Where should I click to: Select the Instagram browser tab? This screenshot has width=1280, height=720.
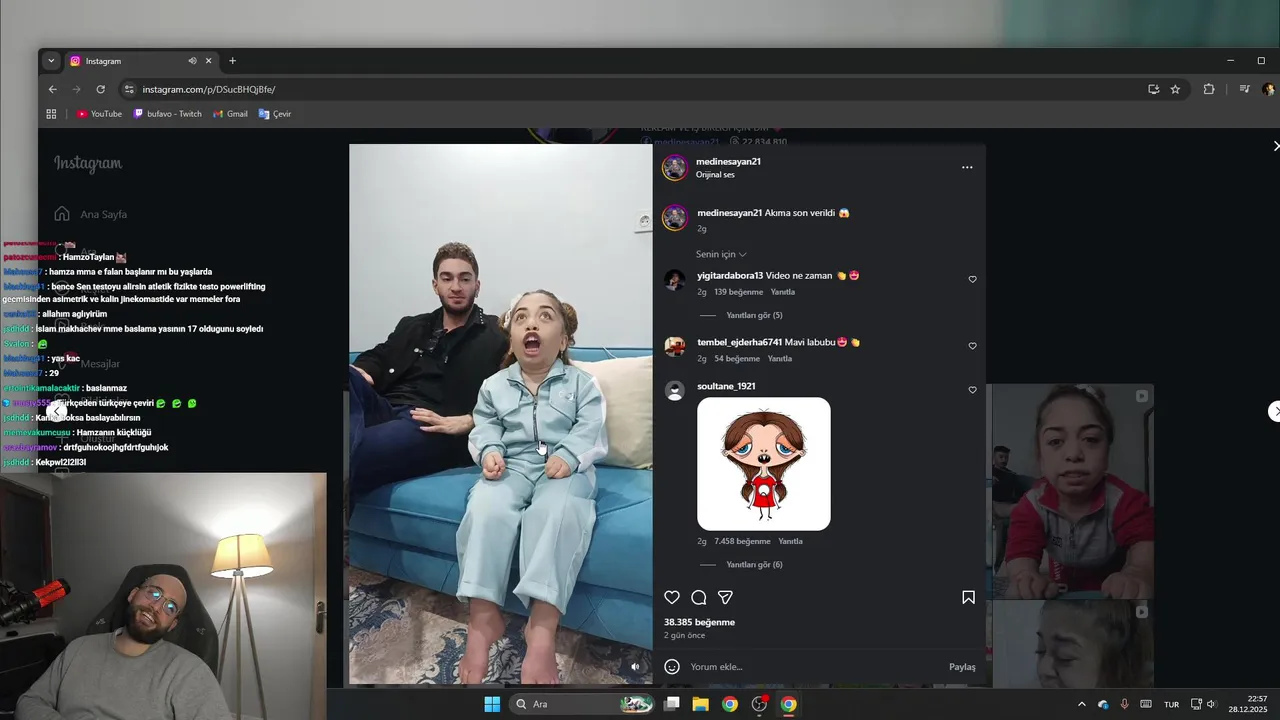tap(140, 61)
